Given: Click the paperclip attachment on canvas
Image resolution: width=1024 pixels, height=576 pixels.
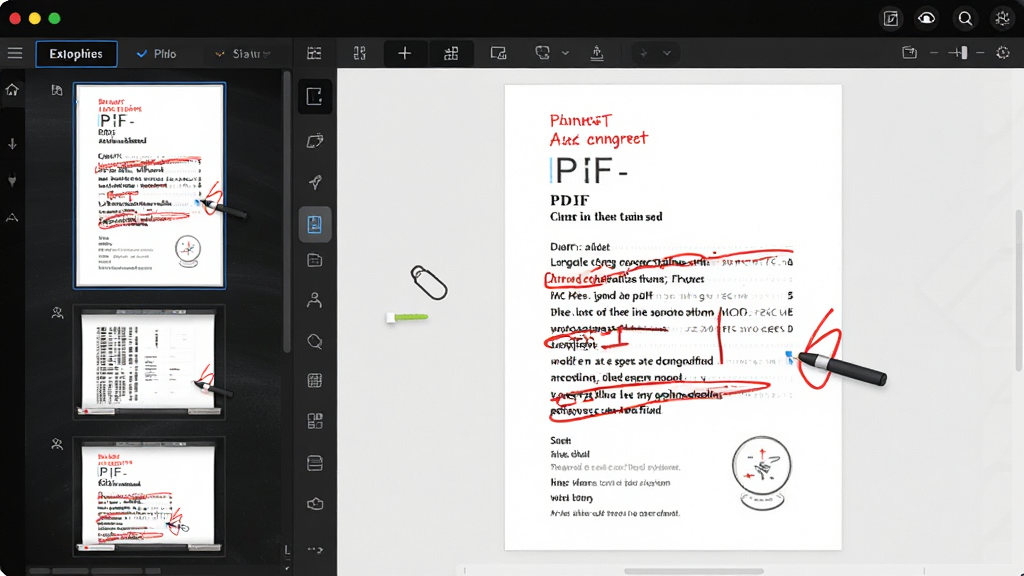Looking at the screenshot, I should [429, 282].
